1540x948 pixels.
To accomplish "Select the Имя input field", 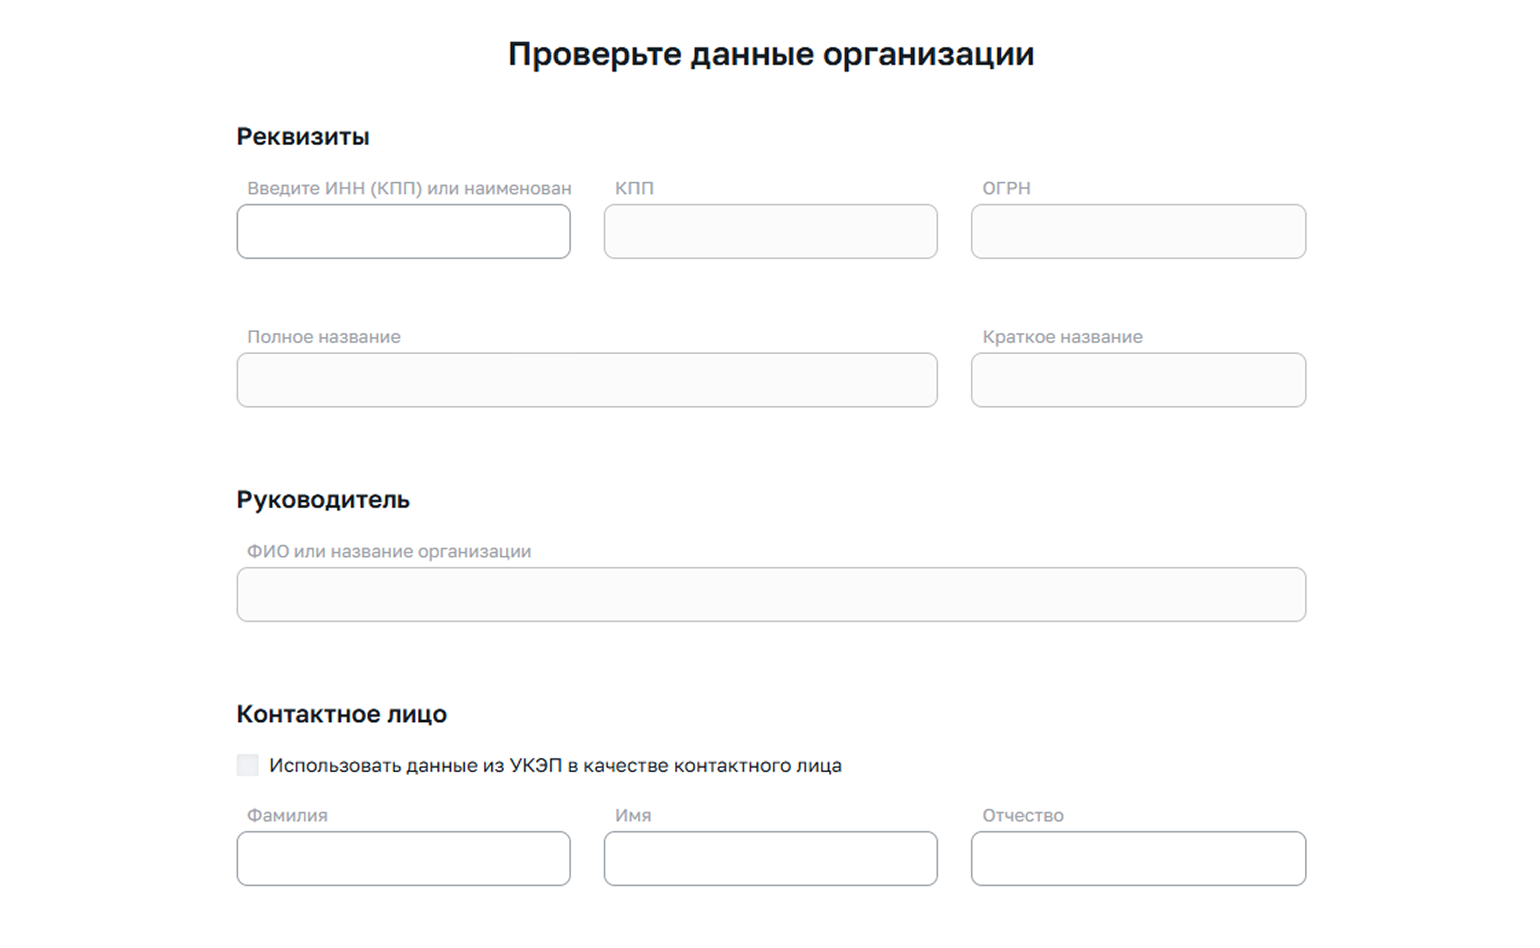I will coord(770,859).
